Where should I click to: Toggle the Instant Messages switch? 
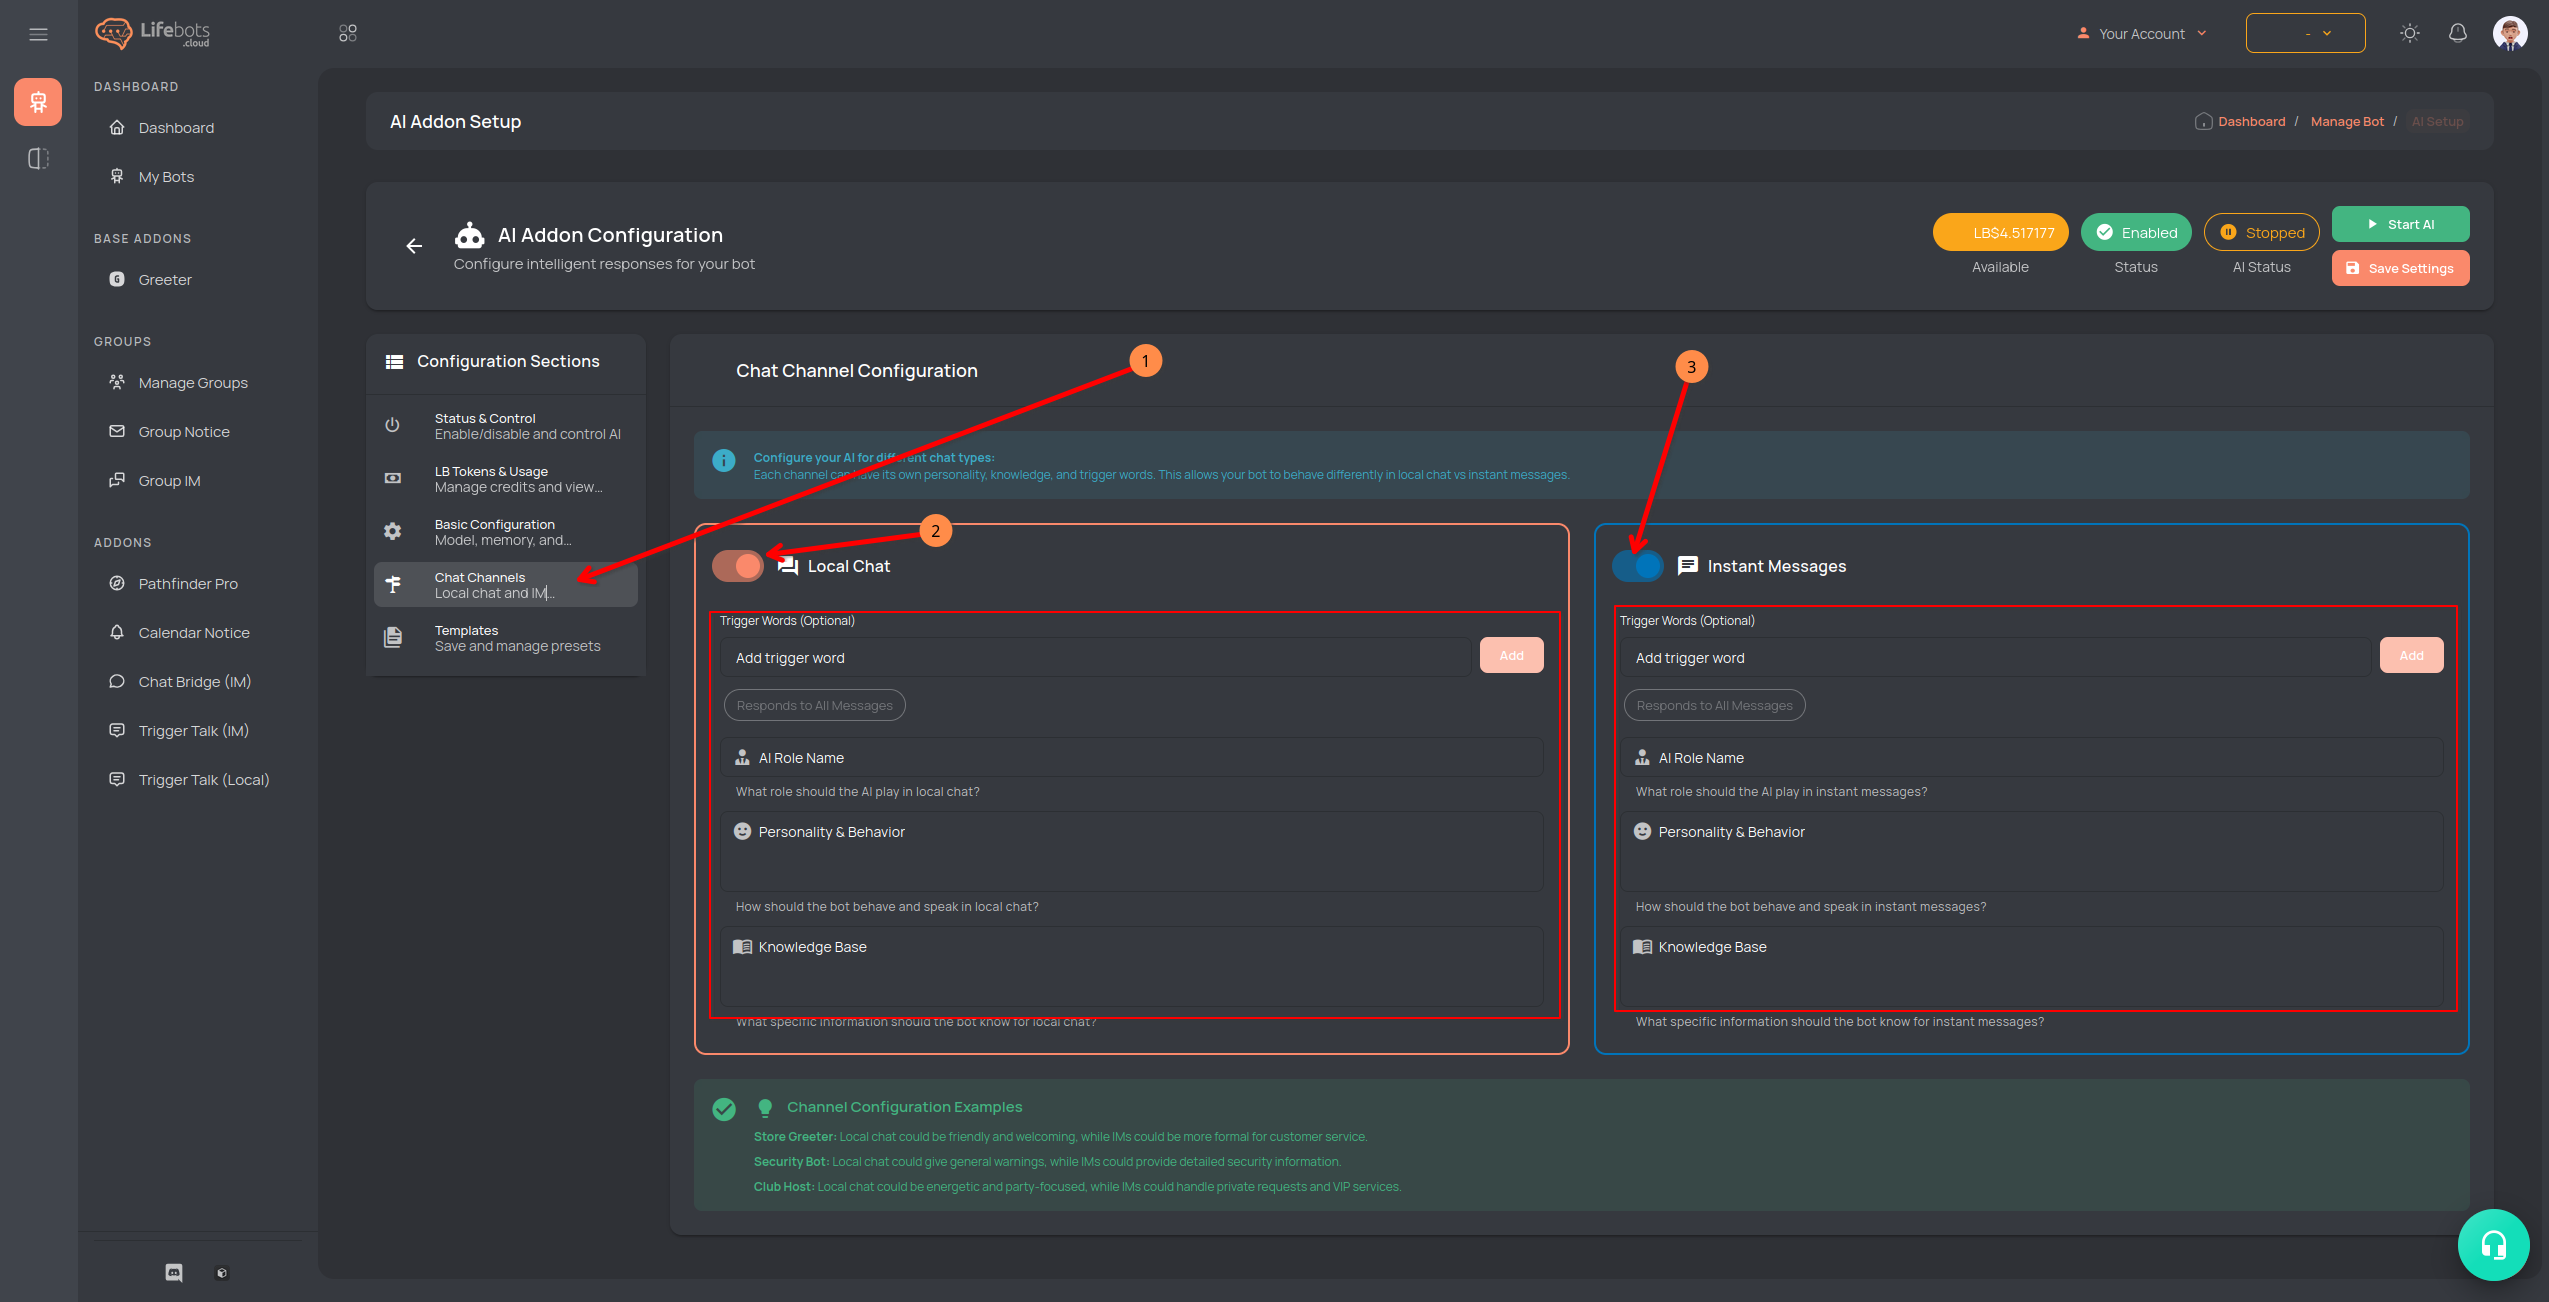click(x=1637, y=566)
